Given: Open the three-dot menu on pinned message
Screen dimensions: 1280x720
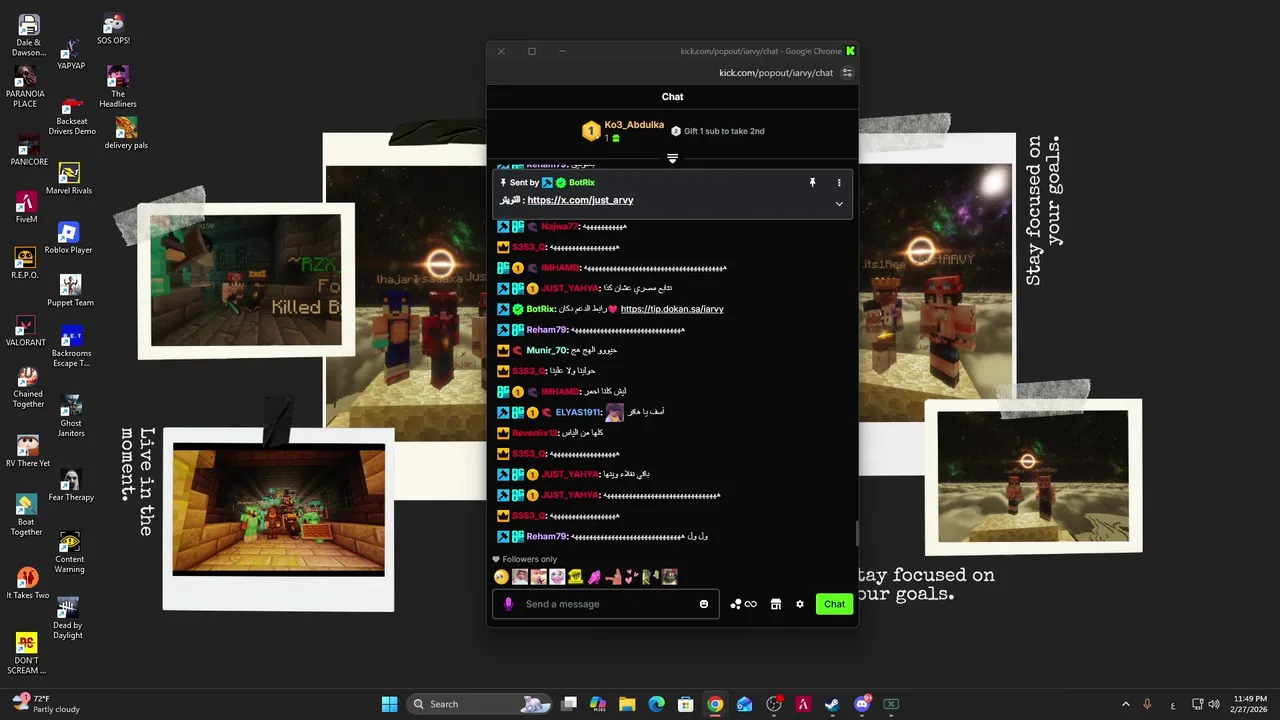Looking at the screenshot, I should [x=839, y=183].
